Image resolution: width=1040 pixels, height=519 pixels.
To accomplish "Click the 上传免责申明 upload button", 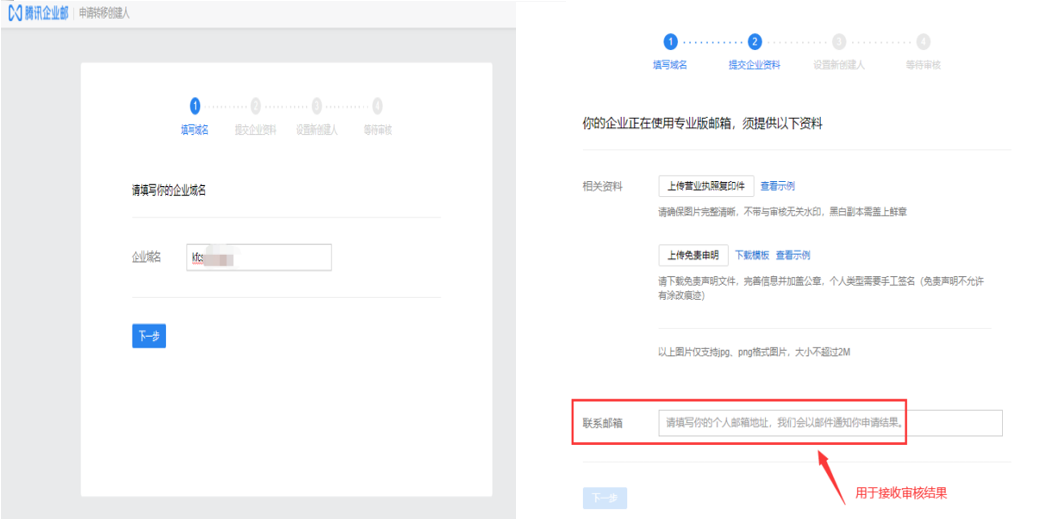I will tap(692, 255).
